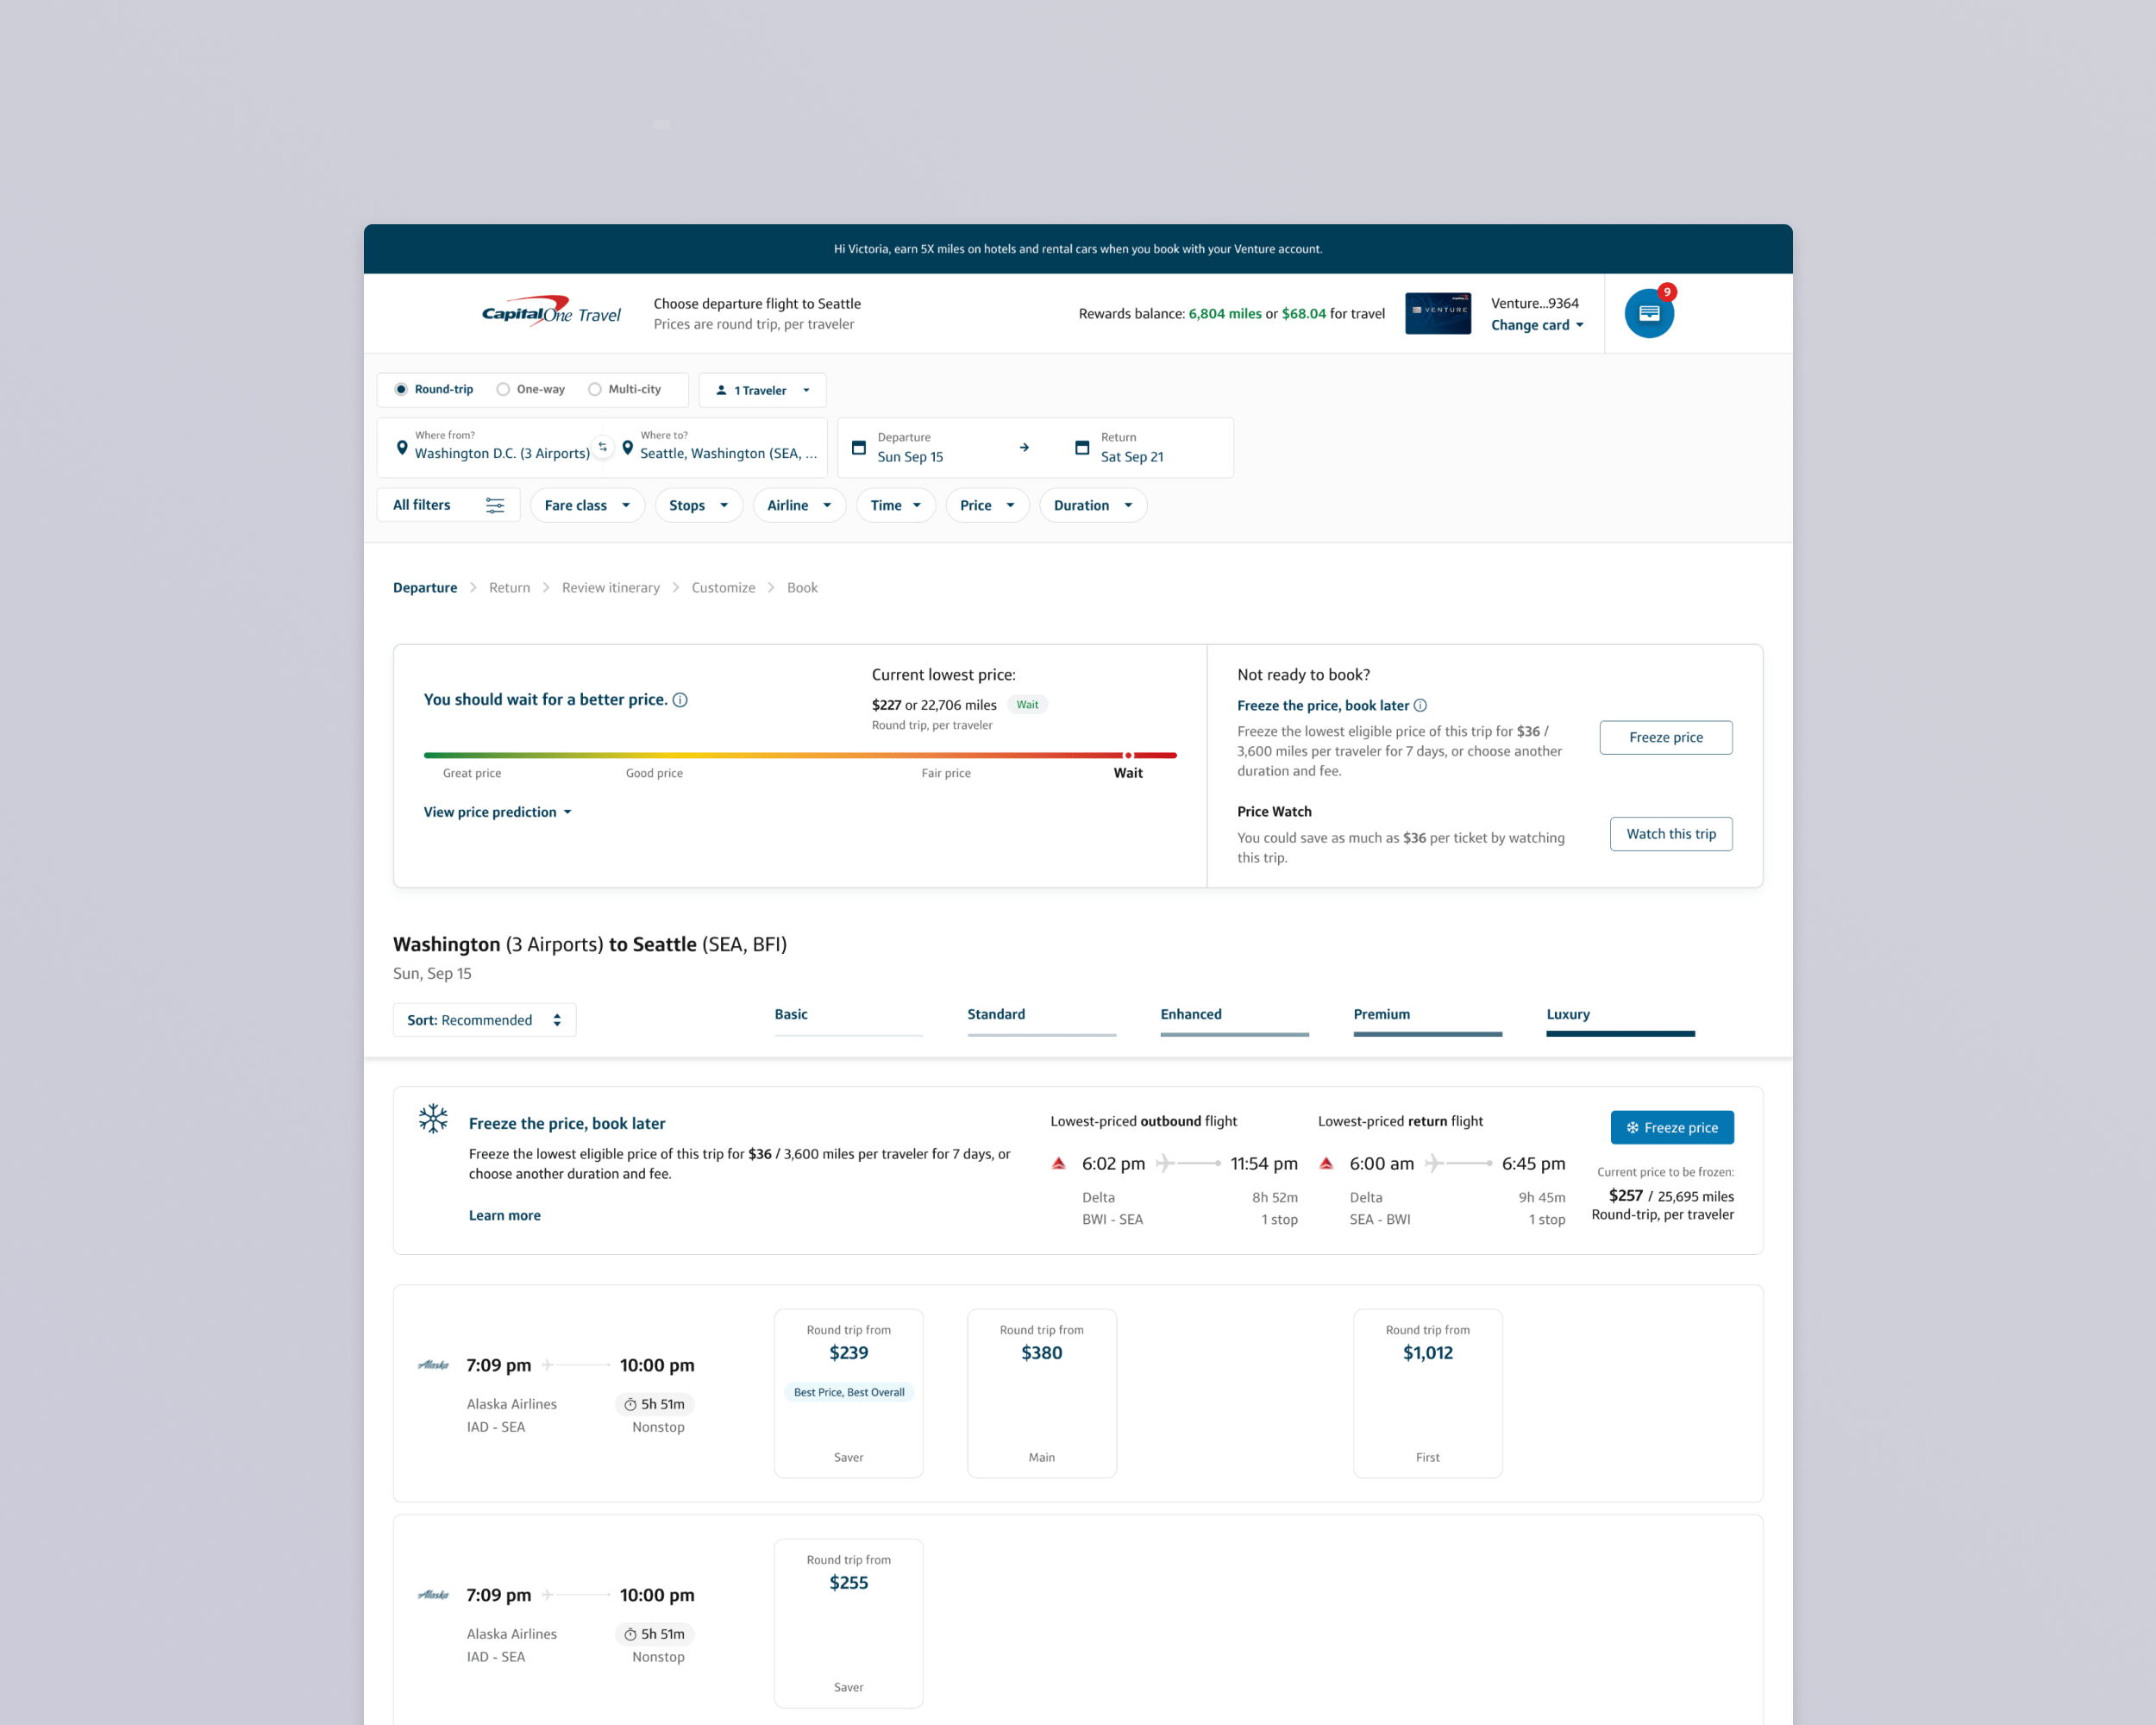This screenshot has width=2156, height=1725.
Task: Click the Capital One Travel logo
Action: tap(551, 312)
